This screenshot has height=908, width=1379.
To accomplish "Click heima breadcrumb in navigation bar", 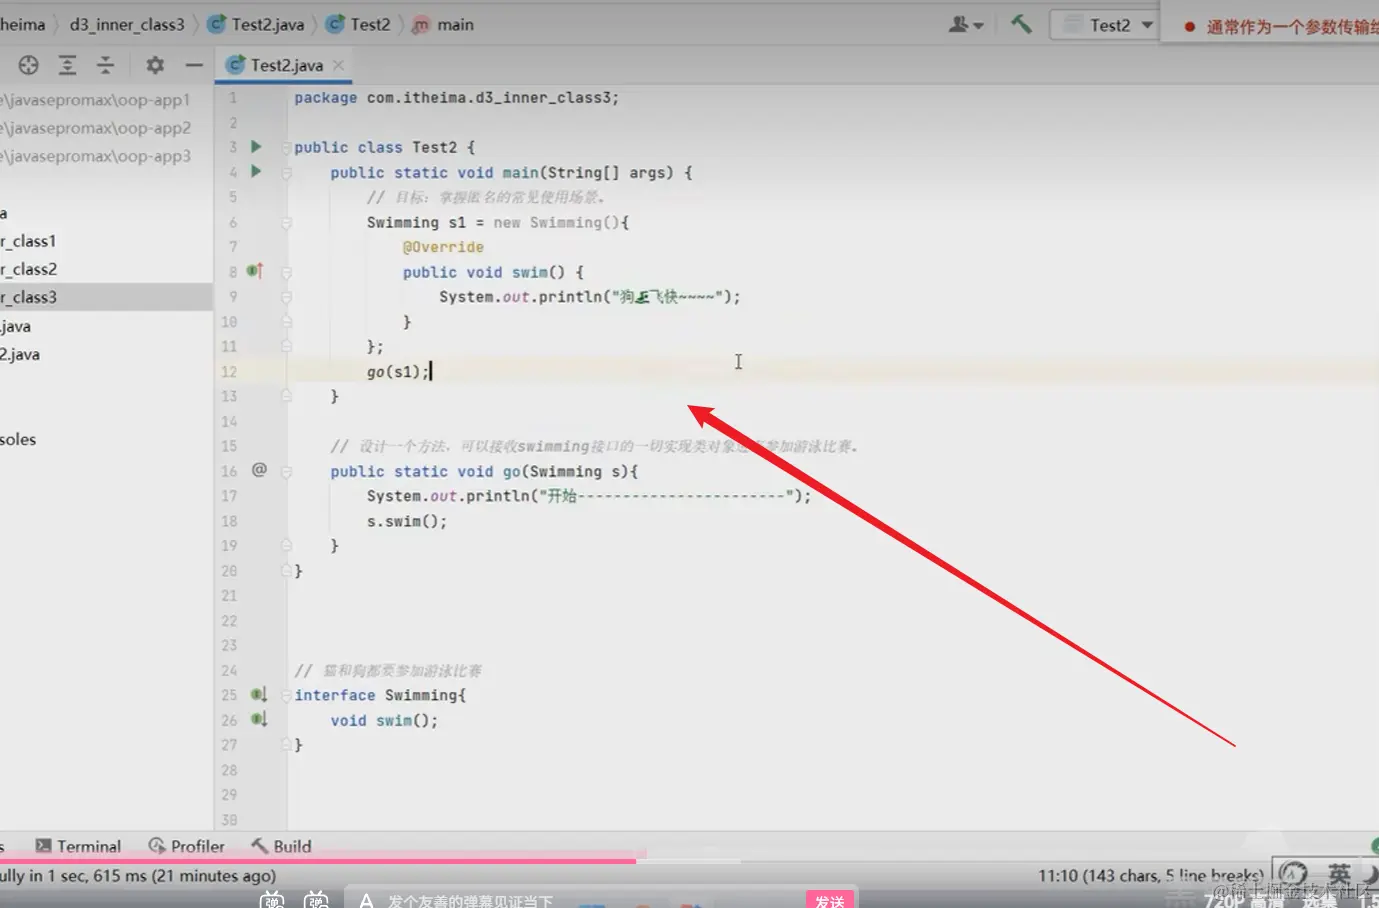I will point(23,24).
